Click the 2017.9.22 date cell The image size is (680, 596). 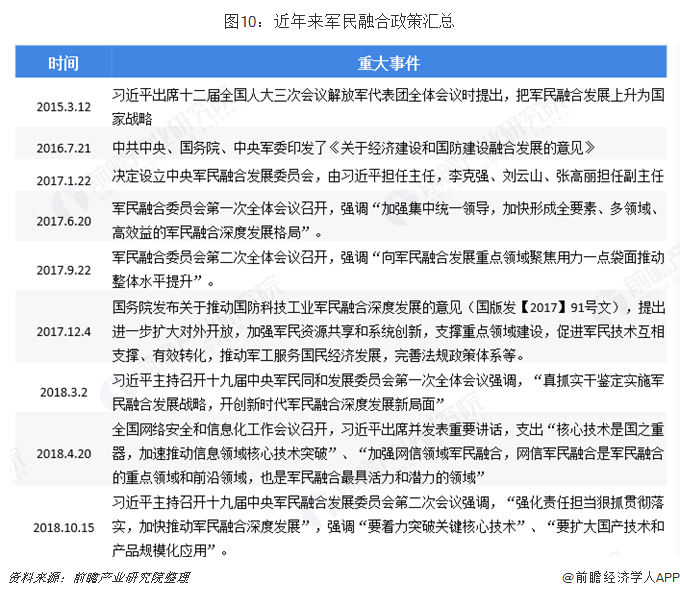pyautogui.click(x=63, y=270)
